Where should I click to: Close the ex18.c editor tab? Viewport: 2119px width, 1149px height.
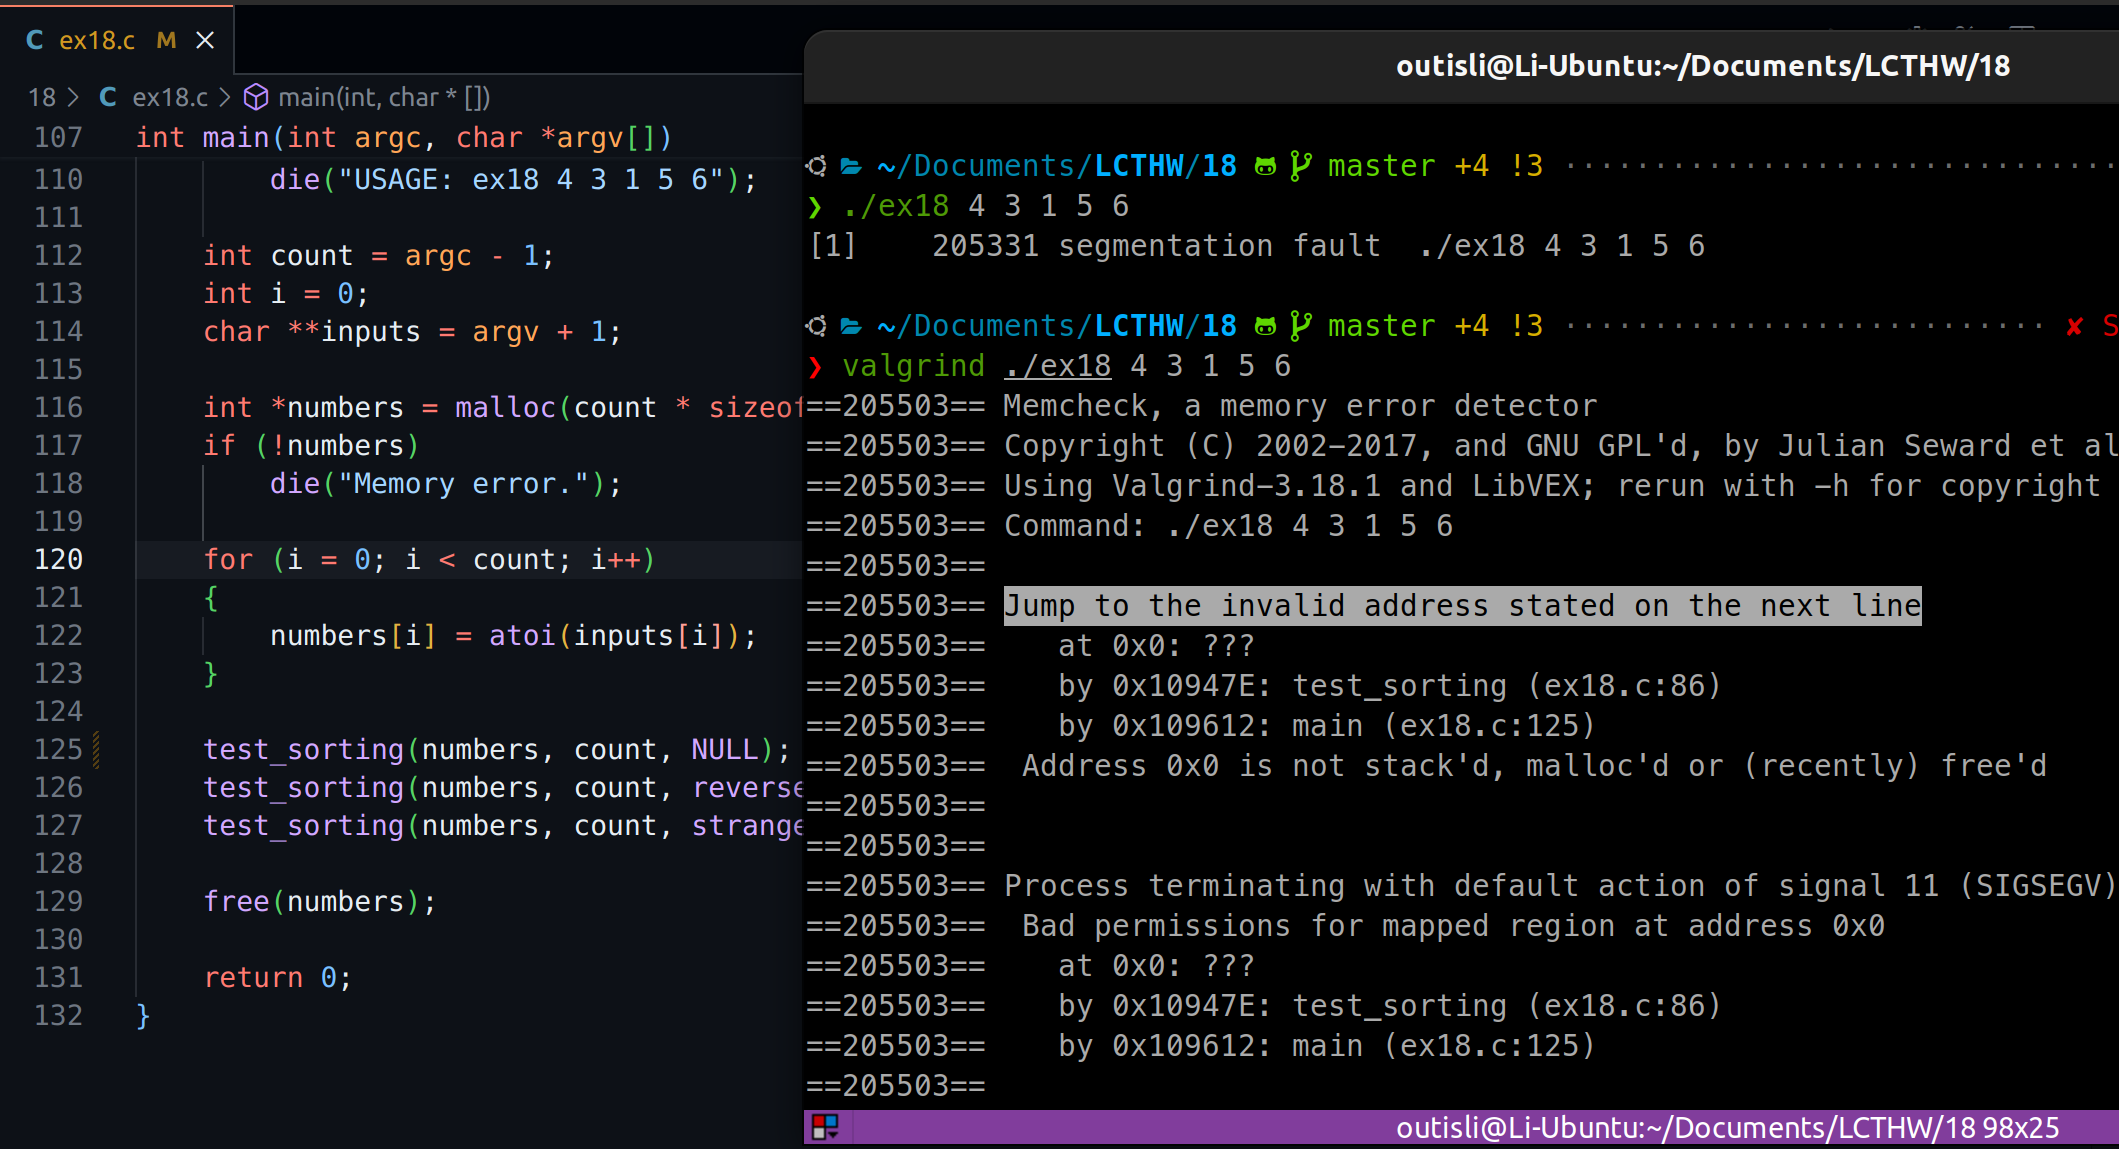[205, 40]
